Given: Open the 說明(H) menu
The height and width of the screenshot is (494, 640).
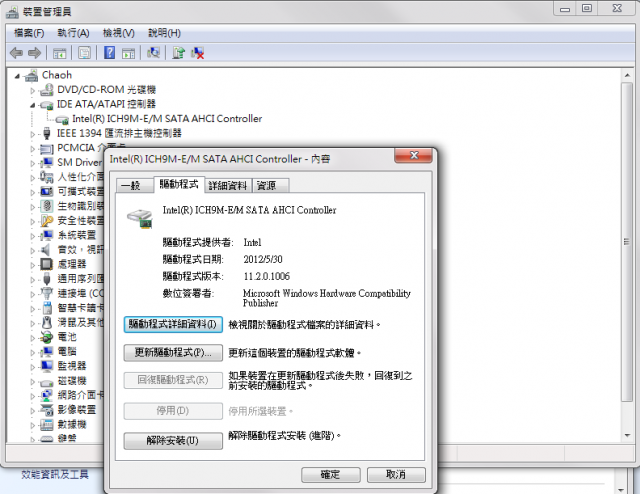Looking at the screenshot, I should (x=164, y=33).
